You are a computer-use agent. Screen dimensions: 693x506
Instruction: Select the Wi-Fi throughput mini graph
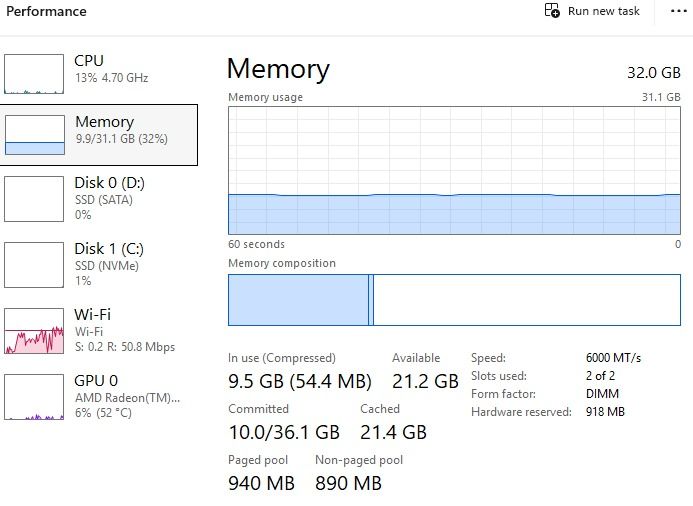point(34,331)
